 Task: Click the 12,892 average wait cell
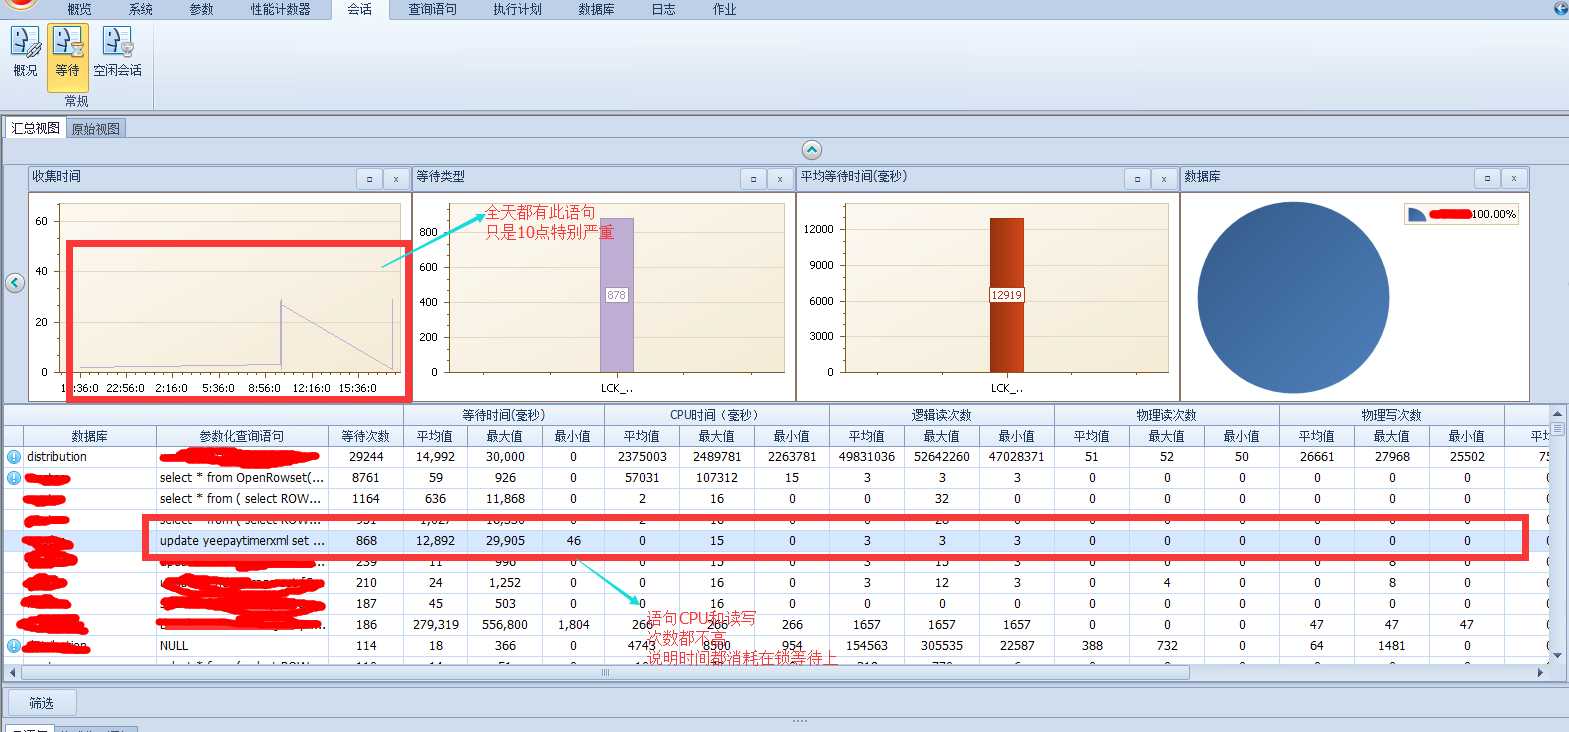tap(435, 541)
